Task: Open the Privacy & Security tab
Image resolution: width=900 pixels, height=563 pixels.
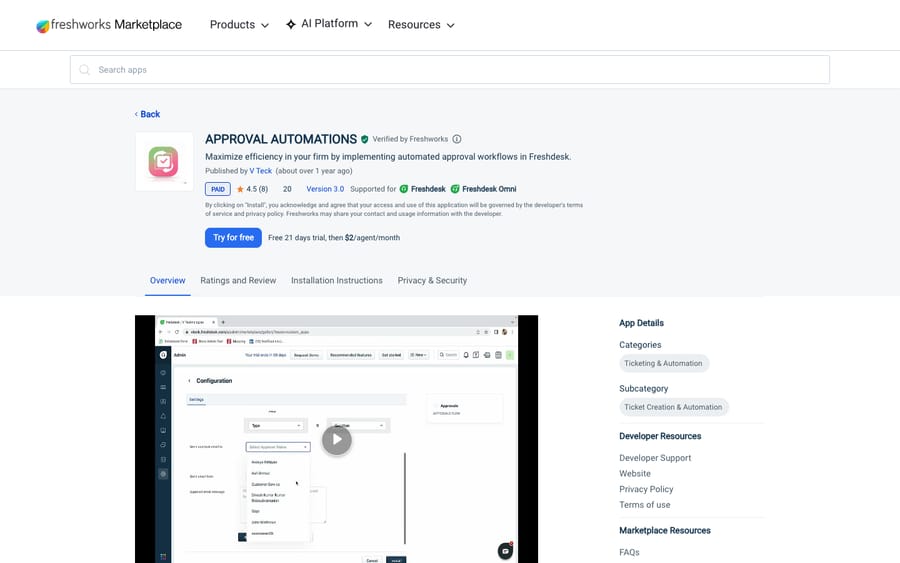Action: 432,281
